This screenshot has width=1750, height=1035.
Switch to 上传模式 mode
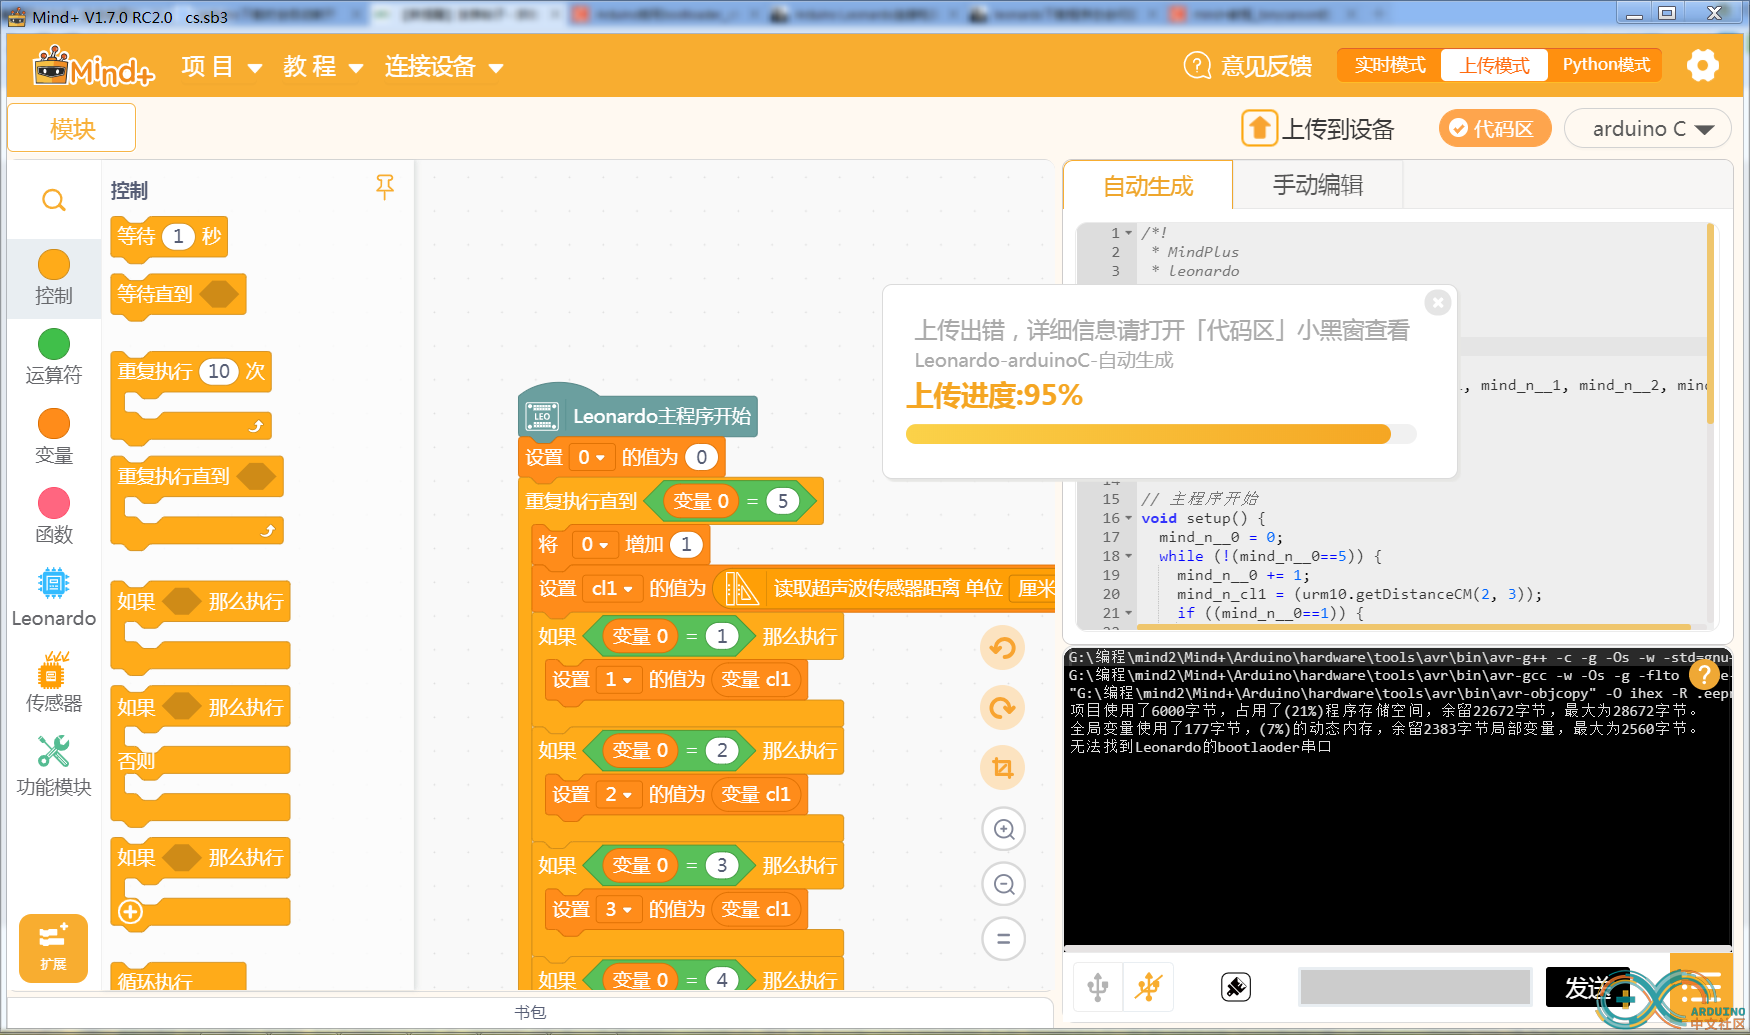1494,65
